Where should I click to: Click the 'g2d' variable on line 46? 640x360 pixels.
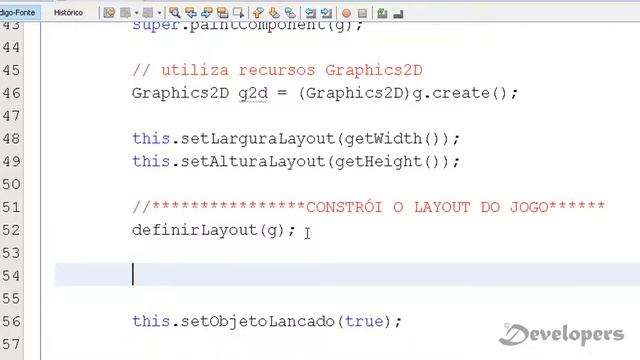[x=253, y=93]
